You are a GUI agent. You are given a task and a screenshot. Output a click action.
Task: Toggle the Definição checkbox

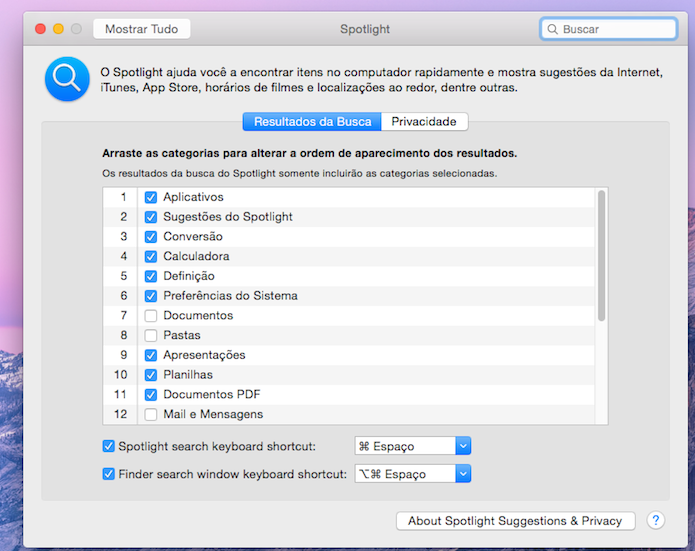click(151, 276)
